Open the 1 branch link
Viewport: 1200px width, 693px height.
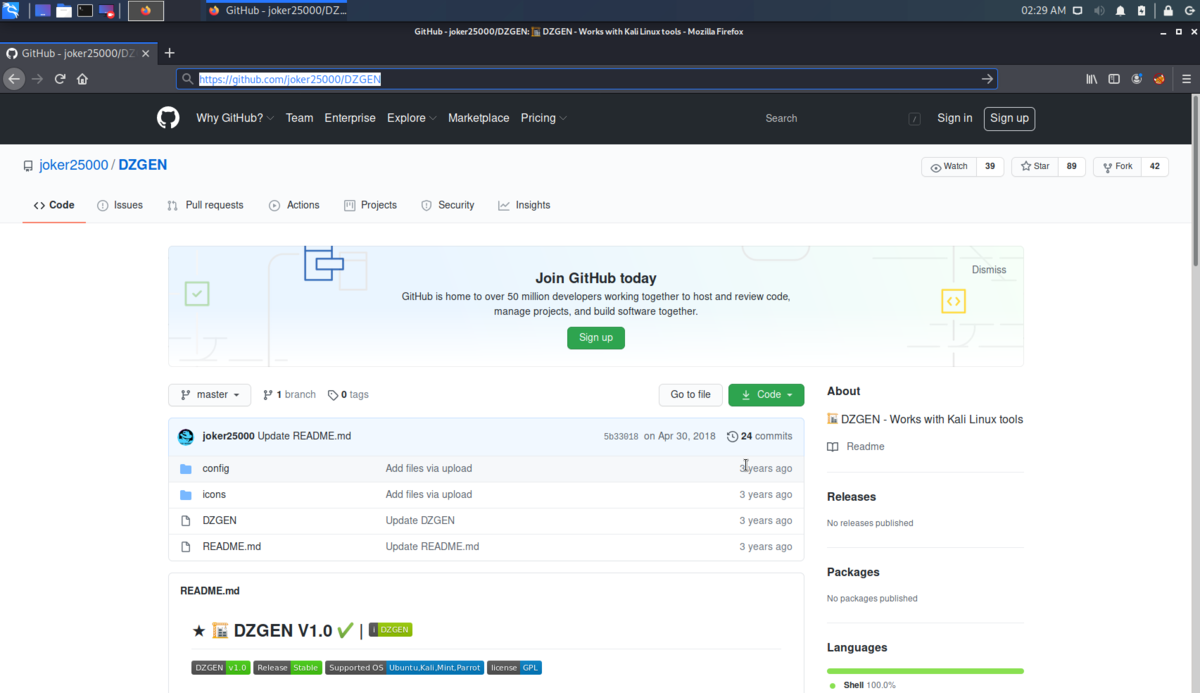pyautogui.click(x=289, y=395)
